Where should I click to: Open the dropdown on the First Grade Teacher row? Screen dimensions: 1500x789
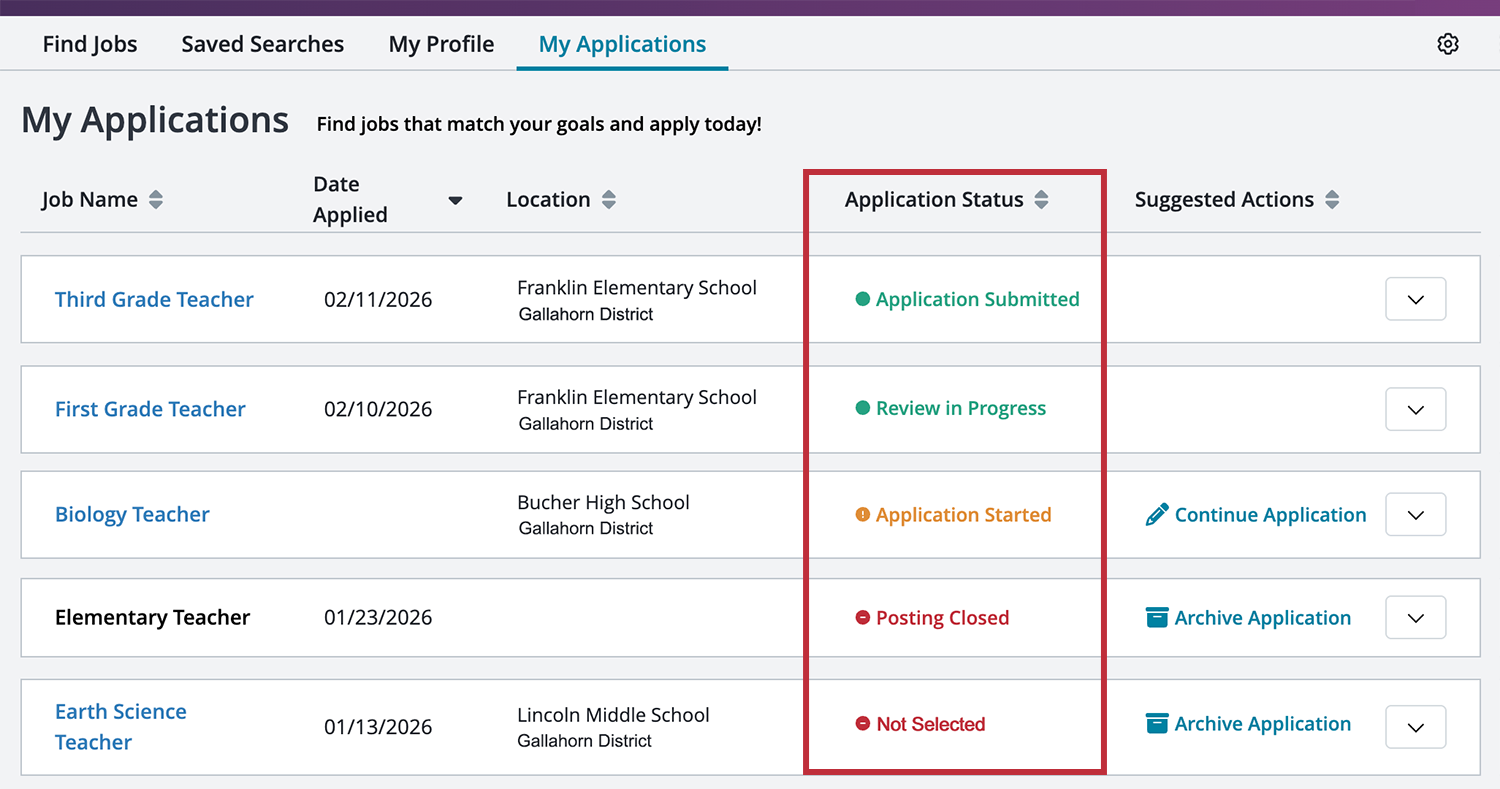[x=1415, y=409]
